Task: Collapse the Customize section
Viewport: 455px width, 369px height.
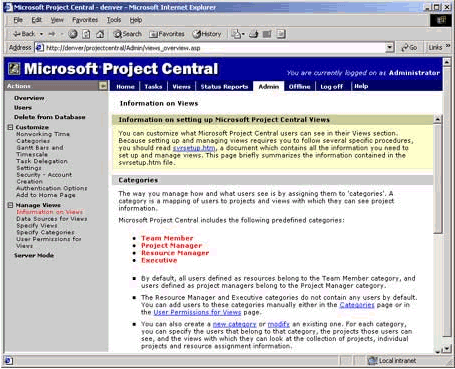Action: pos(10,127)
